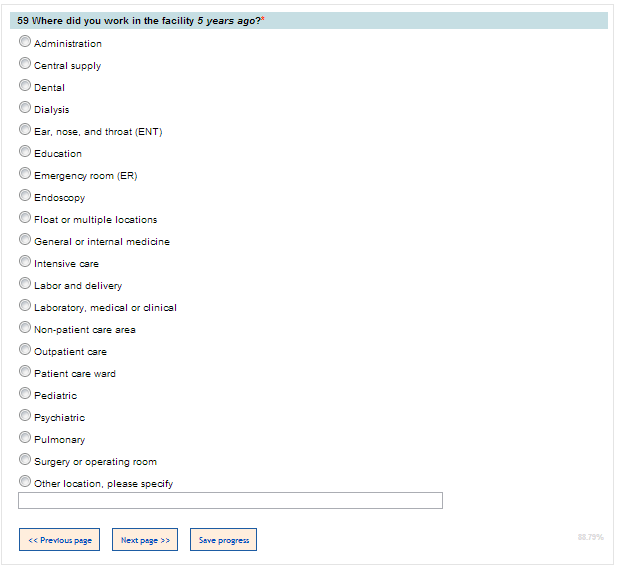The image size is (618, 569).
Task: Pick Labor and delivery radio button
Action: (25, 285)
